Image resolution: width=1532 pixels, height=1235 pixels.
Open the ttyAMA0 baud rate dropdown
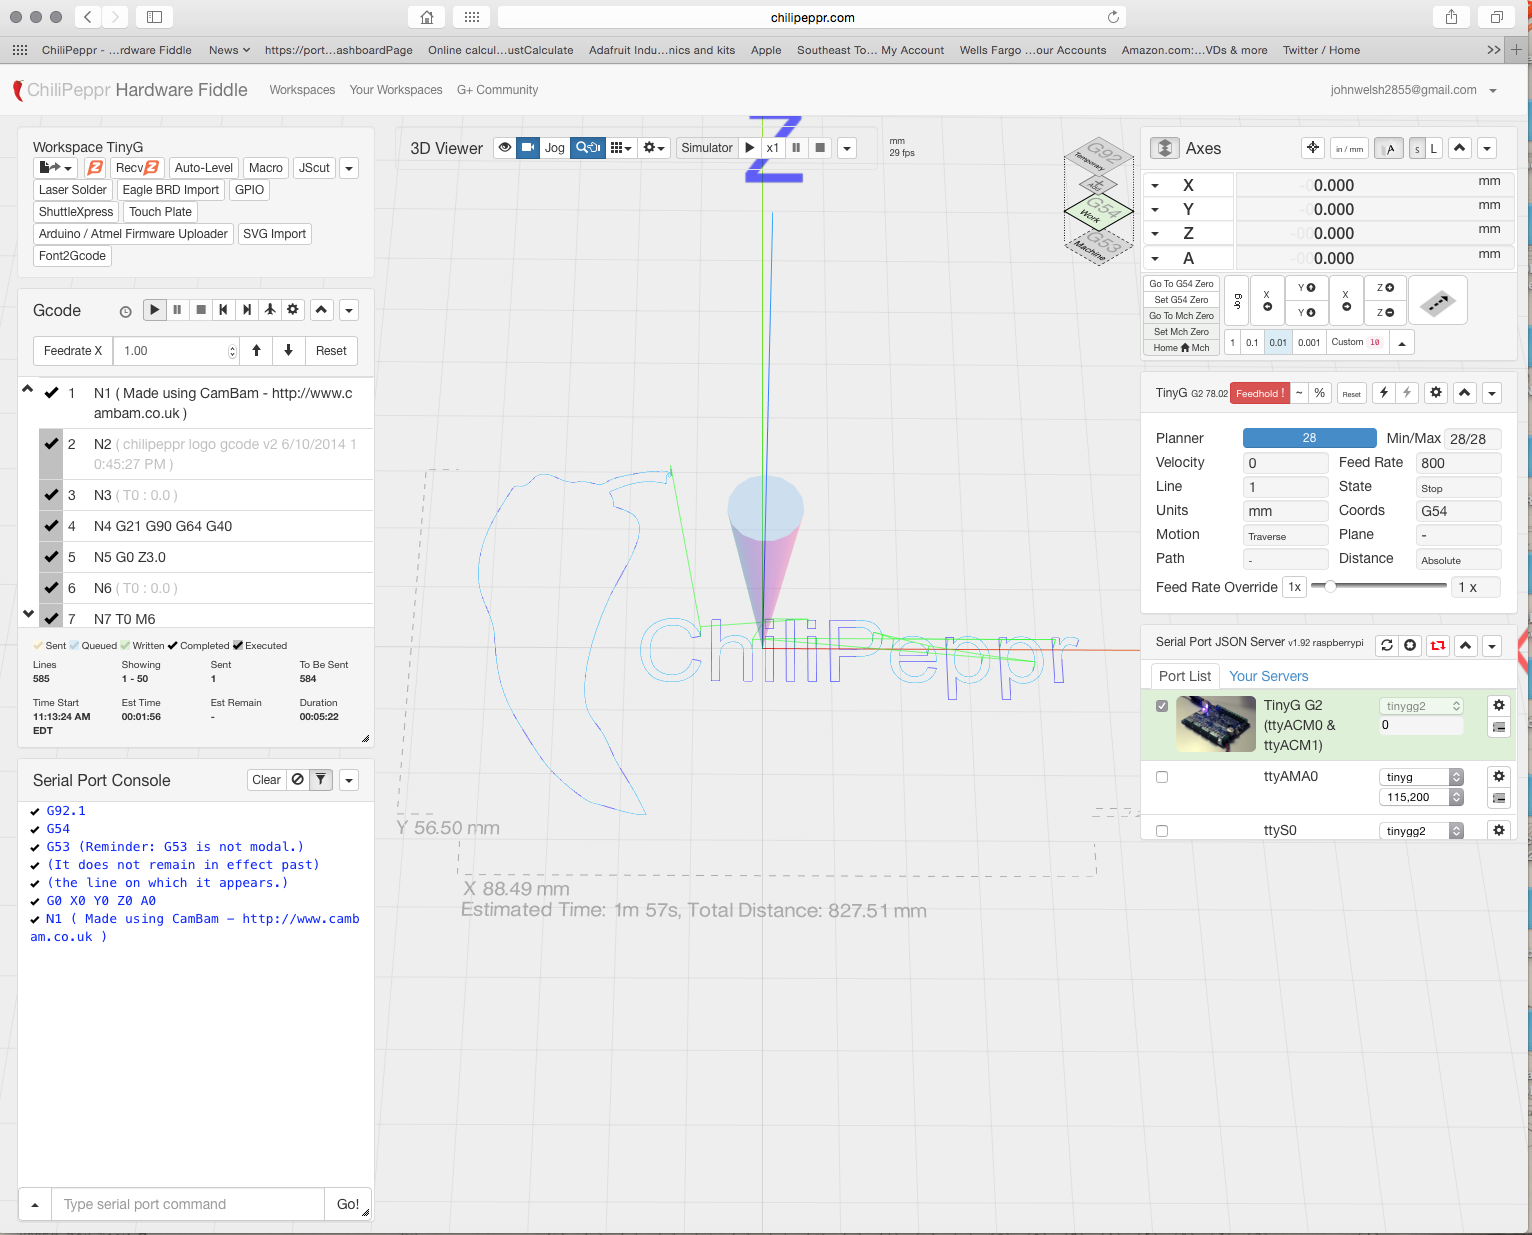(x=1422, y=797)
